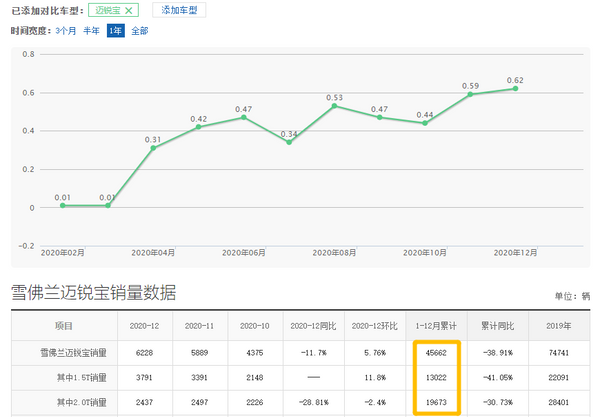Click the first 0.01 point at 2020年02月

pos(63,205)
